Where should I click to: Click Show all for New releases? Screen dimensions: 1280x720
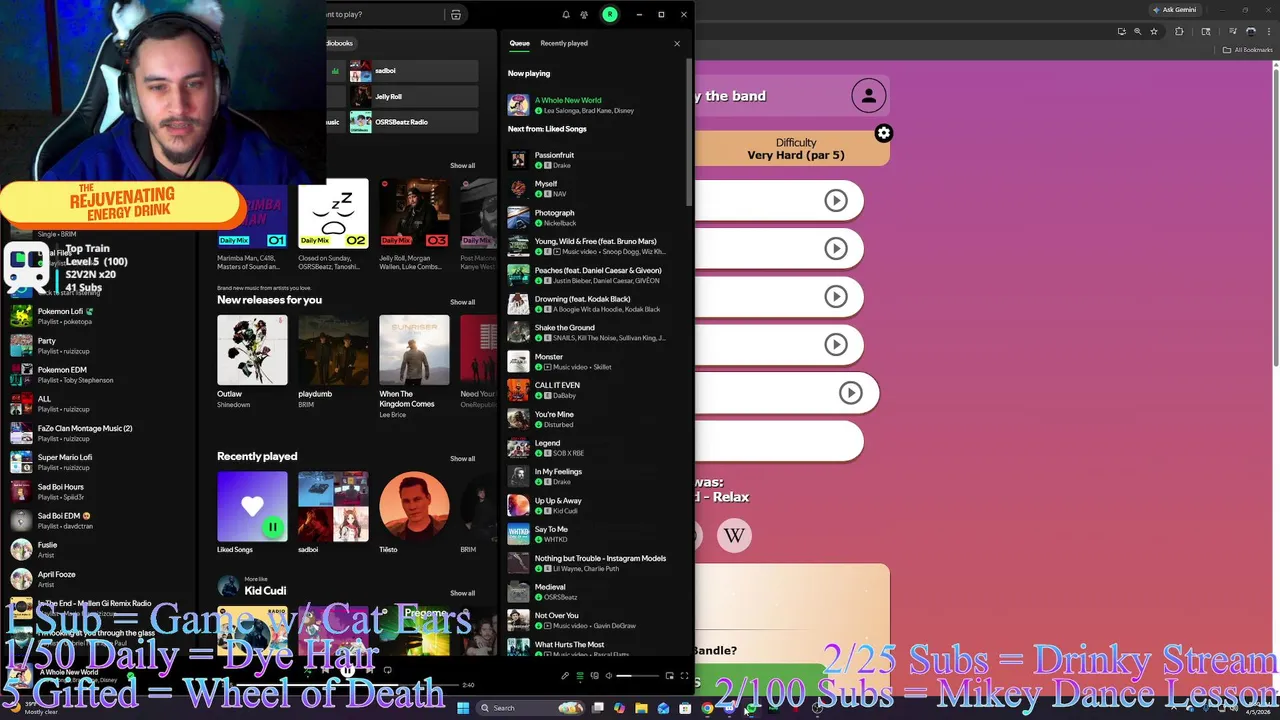pyautogui.click(x=462, y=302)
